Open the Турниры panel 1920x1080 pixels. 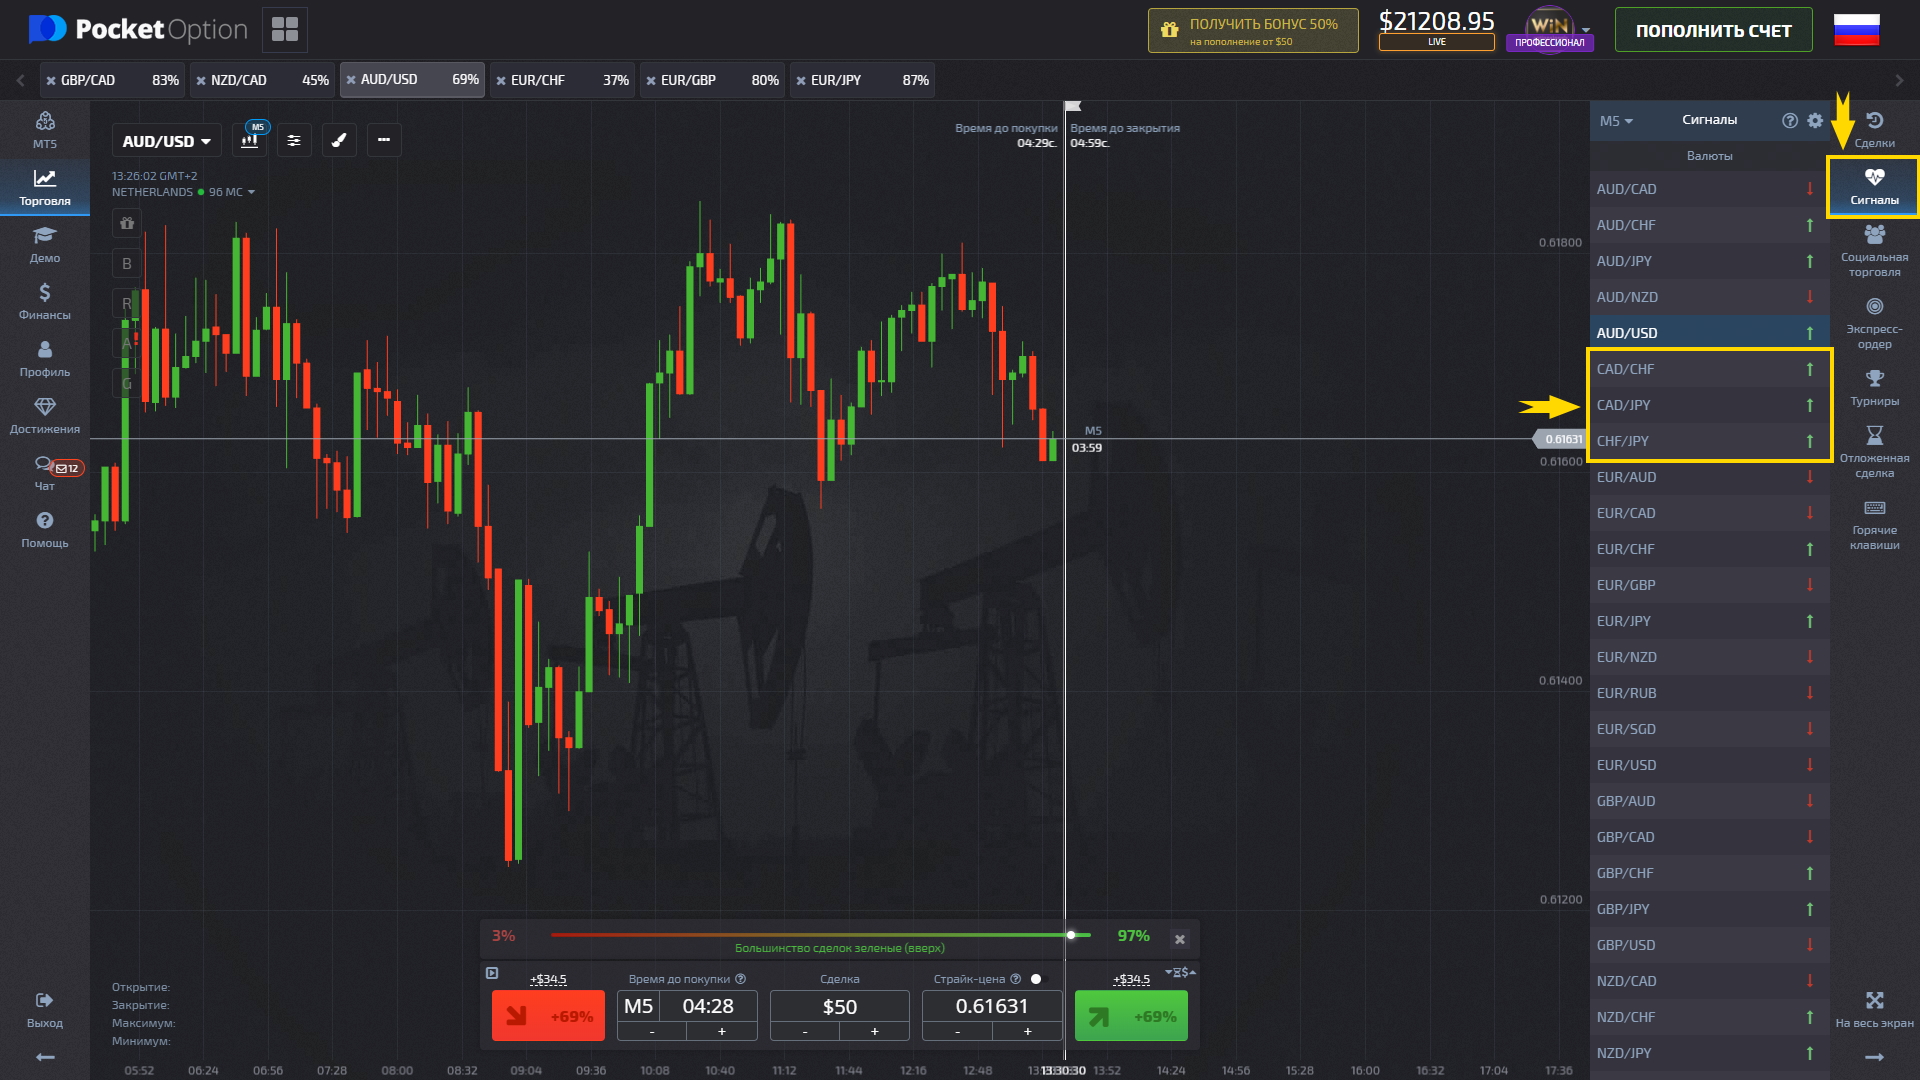[x=1874, y=385]
